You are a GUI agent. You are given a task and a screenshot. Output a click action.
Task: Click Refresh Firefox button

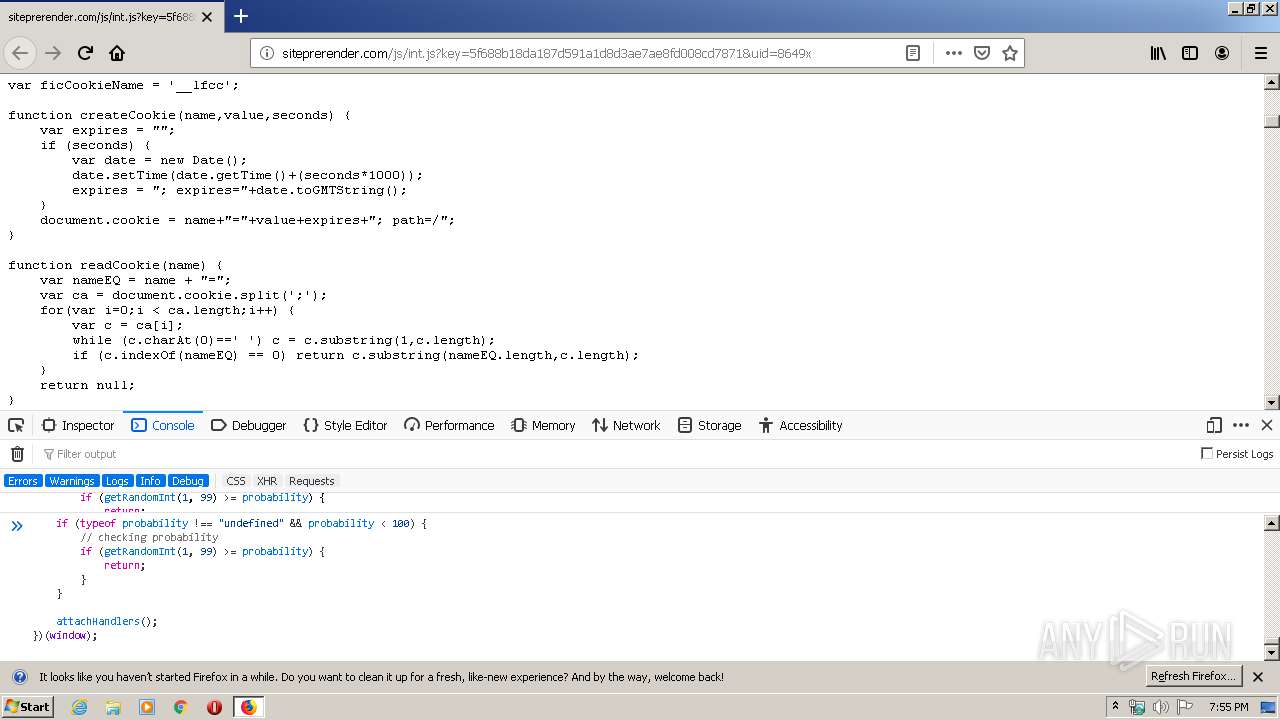click(x=1193, y=677)
